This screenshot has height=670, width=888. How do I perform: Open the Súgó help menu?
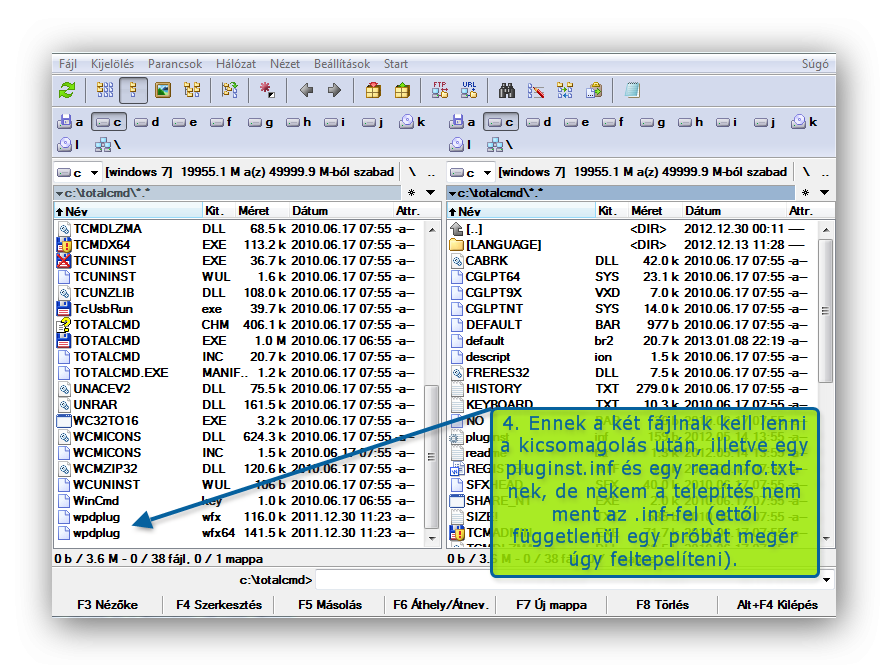coord(815,64)
